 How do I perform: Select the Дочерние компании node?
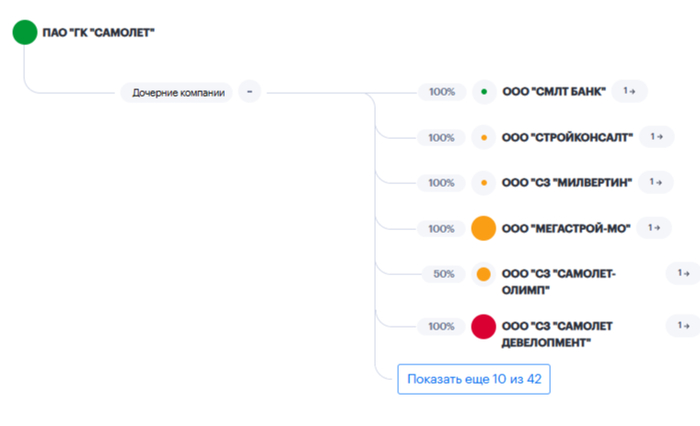click(x=177, y=92)
